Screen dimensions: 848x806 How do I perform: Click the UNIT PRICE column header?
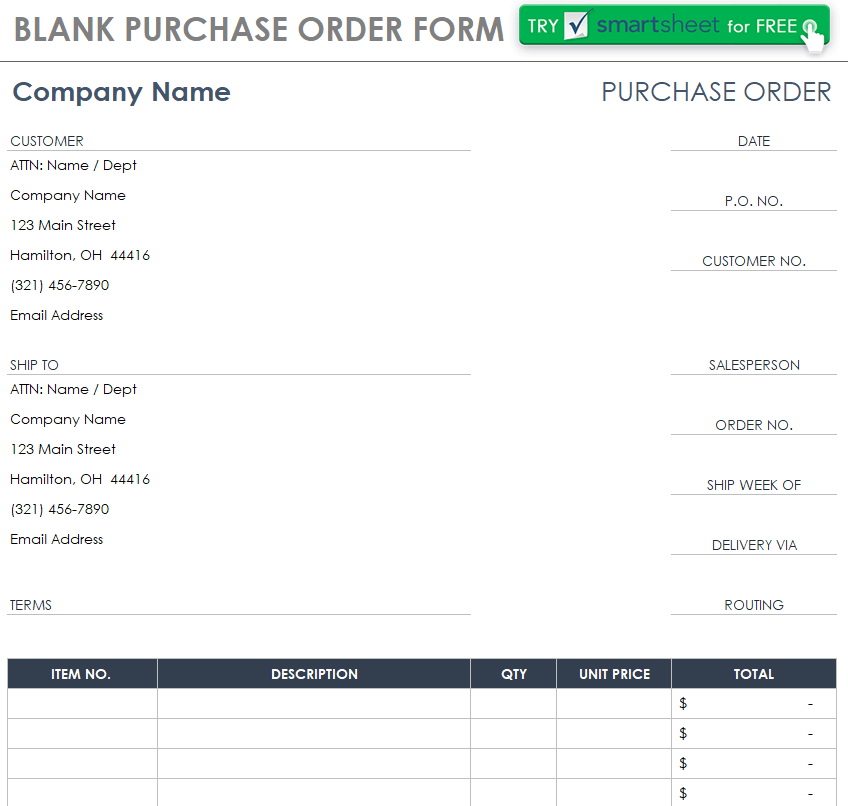point(614,674)
